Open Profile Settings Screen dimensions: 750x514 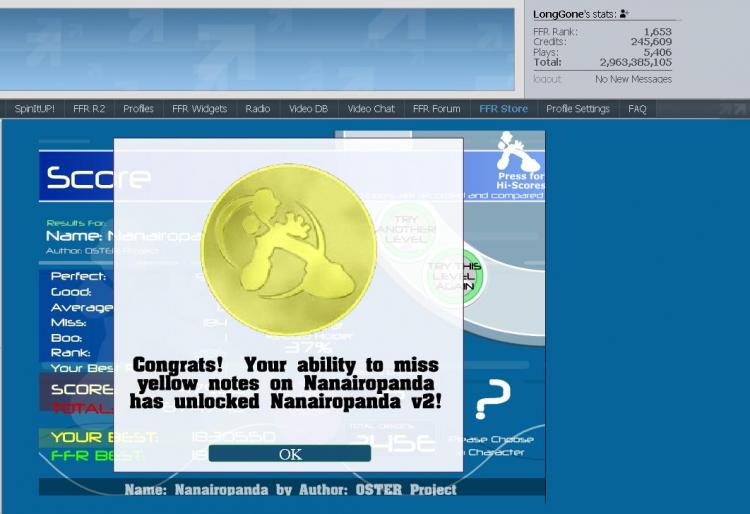point(578,109)
